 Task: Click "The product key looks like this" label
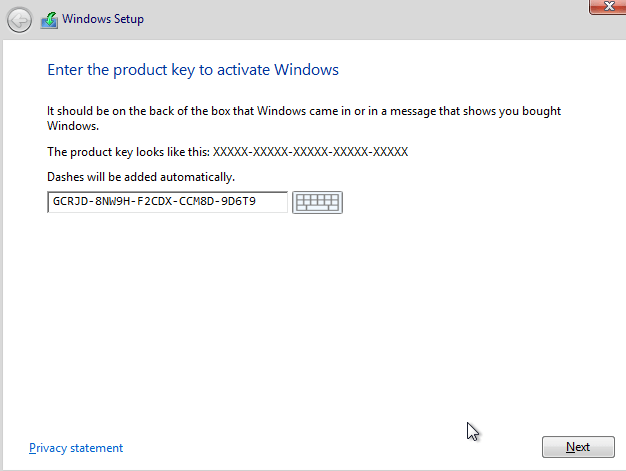tap(128, 152)
